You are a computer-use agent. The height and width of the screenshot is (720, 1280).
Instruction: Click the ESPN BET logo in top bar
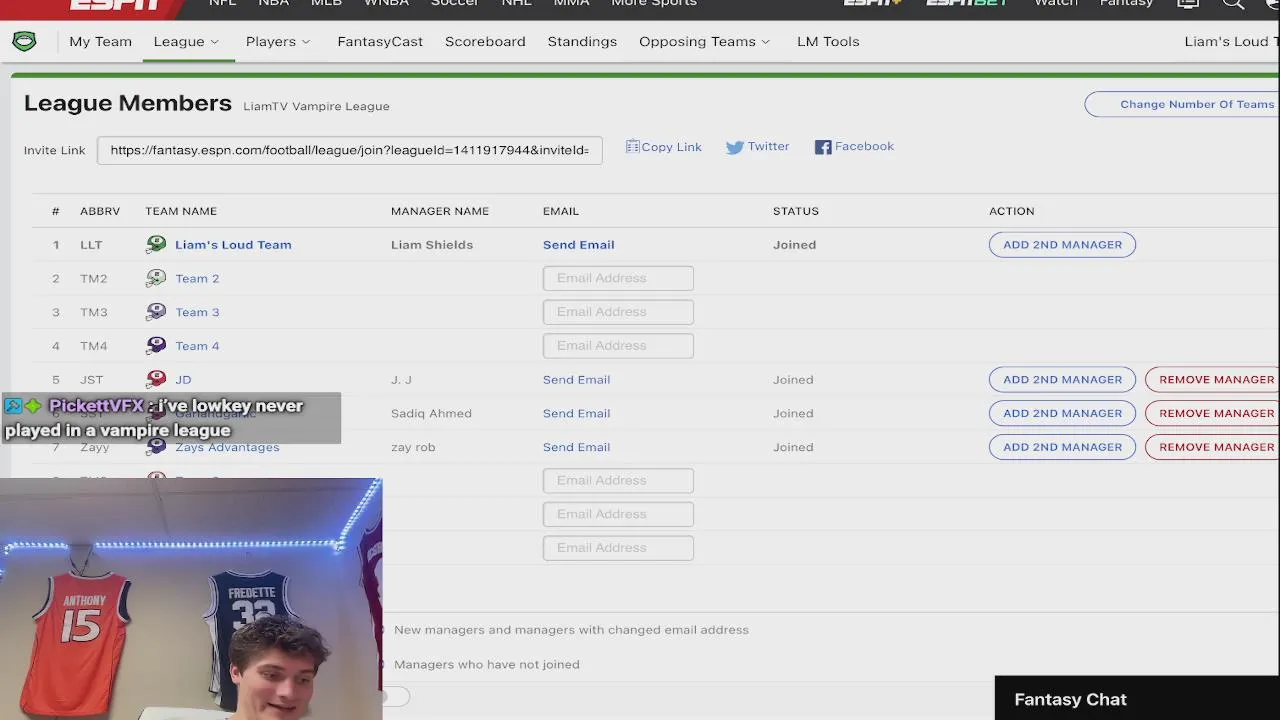pyautogui.click(x=967, y=4)
